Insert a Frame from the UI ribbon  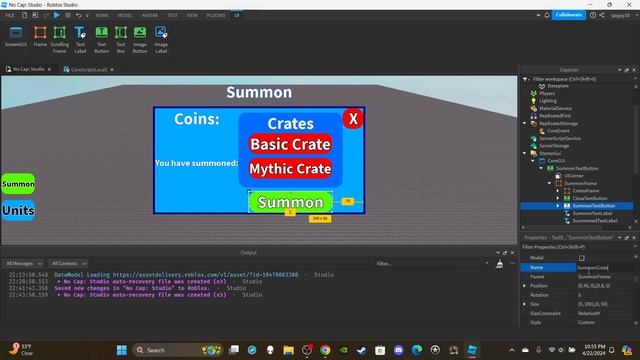coord(40,36)
